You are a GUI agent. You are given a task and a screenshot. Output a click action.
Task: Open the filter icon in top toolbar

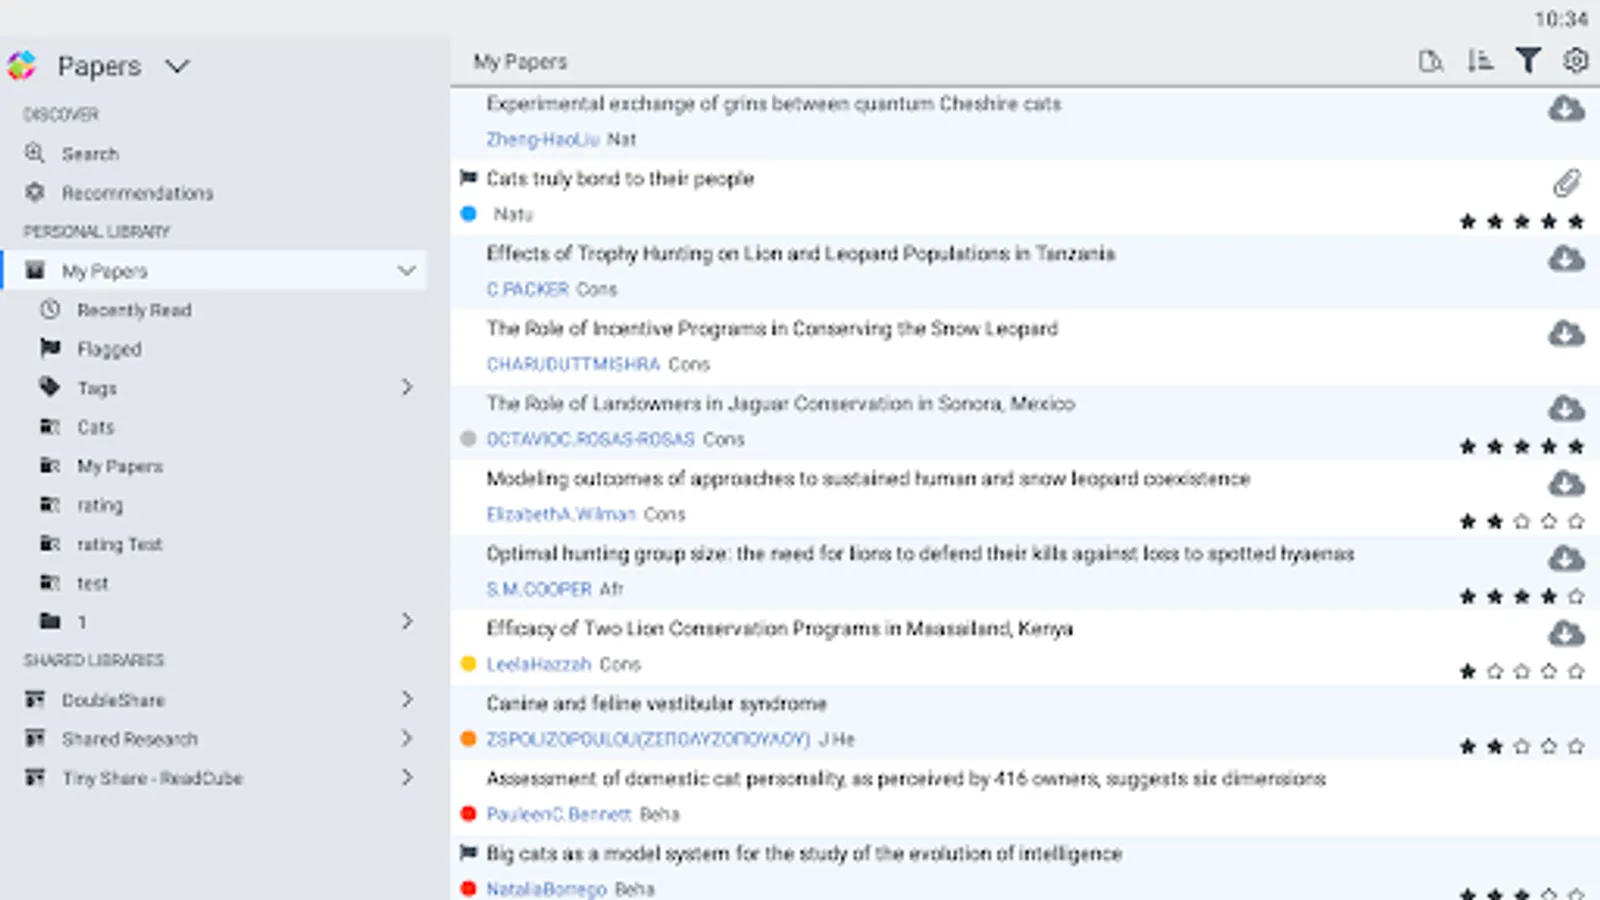click(x=1527, y=61)
